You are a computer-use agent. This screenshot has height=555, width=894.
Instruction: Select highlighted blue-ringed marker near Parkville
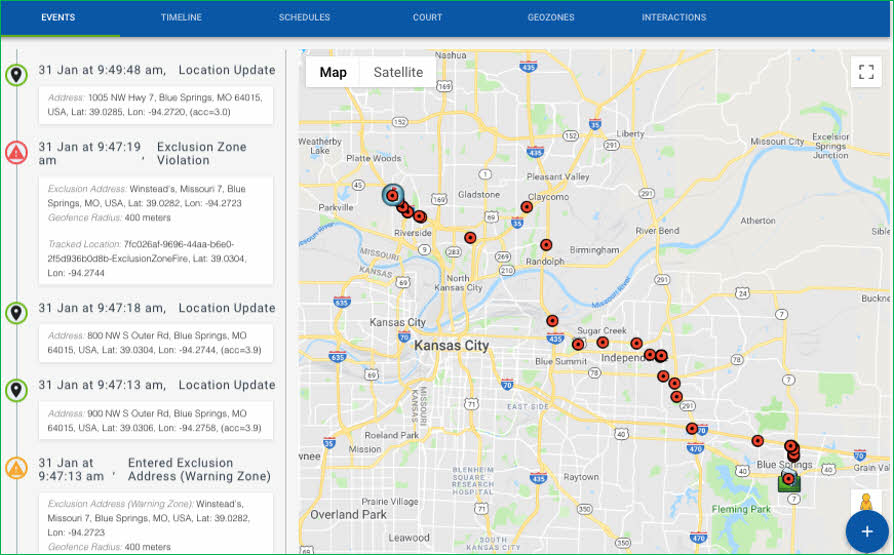392,196
